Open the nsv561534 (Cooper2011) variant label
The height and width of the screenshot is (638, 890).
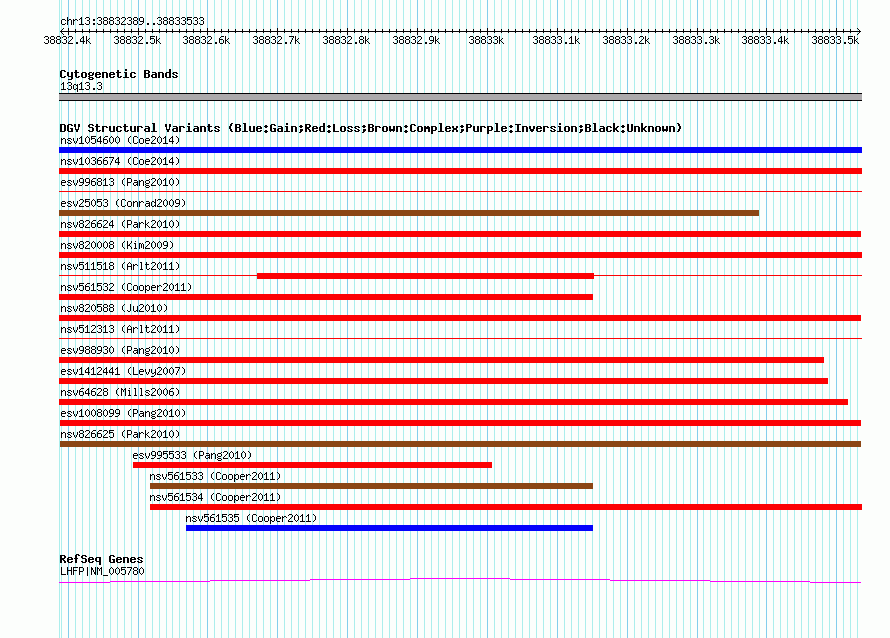[x=215, y=497]
